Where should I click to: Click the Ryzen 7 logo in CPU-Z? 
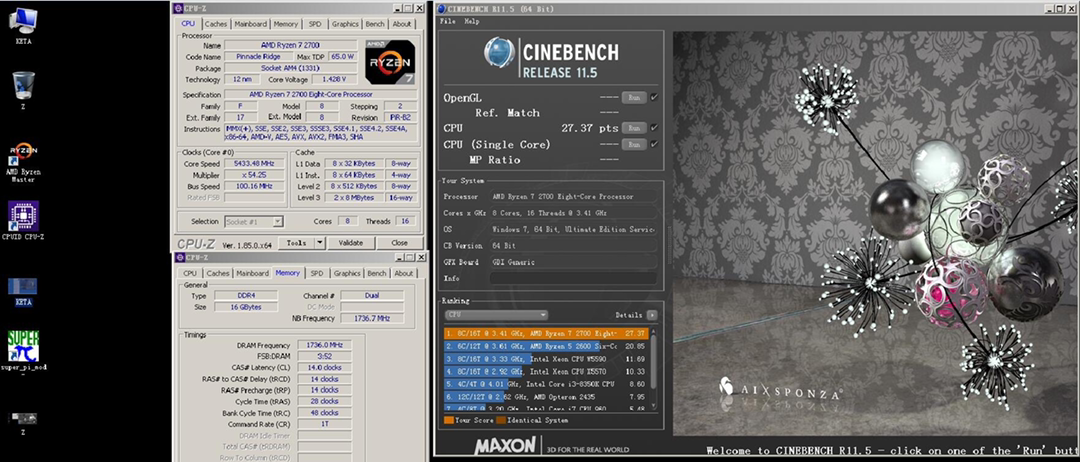click(390, 62)
